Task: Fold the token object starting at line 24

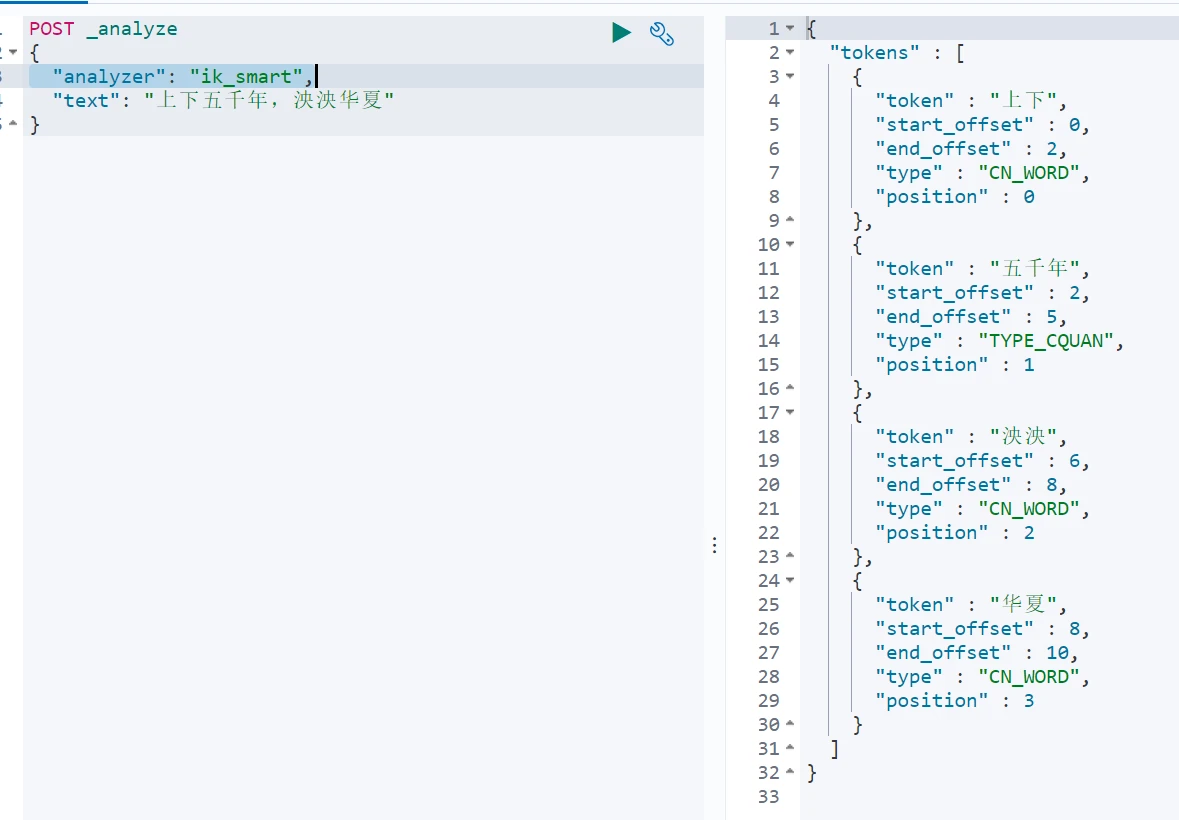Action: point(790,581)
